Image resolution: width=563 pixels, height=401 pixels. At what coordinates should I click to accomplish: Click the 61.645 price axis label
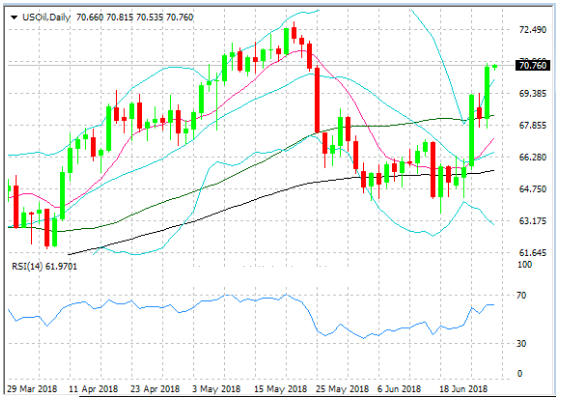(532, 253)
